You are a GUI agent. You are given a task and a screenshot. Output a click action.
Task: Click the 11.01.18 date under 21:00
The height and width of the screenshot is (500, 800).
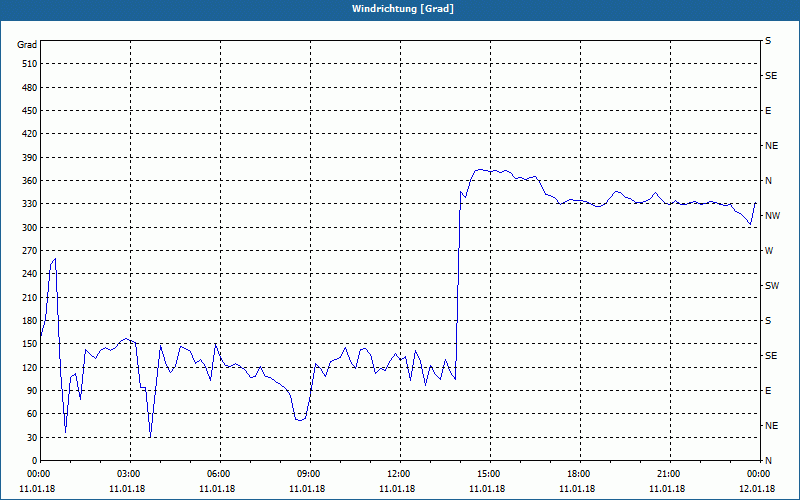(667, 489)
